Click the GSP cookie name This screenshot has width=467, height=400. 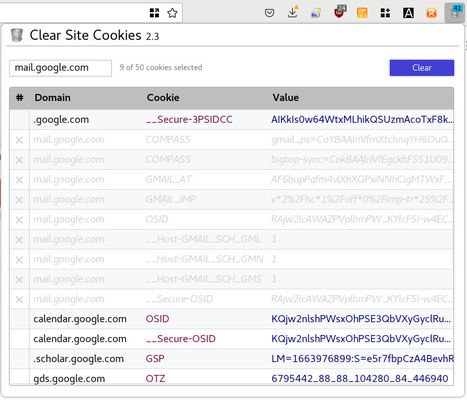[x=155, y=359]
